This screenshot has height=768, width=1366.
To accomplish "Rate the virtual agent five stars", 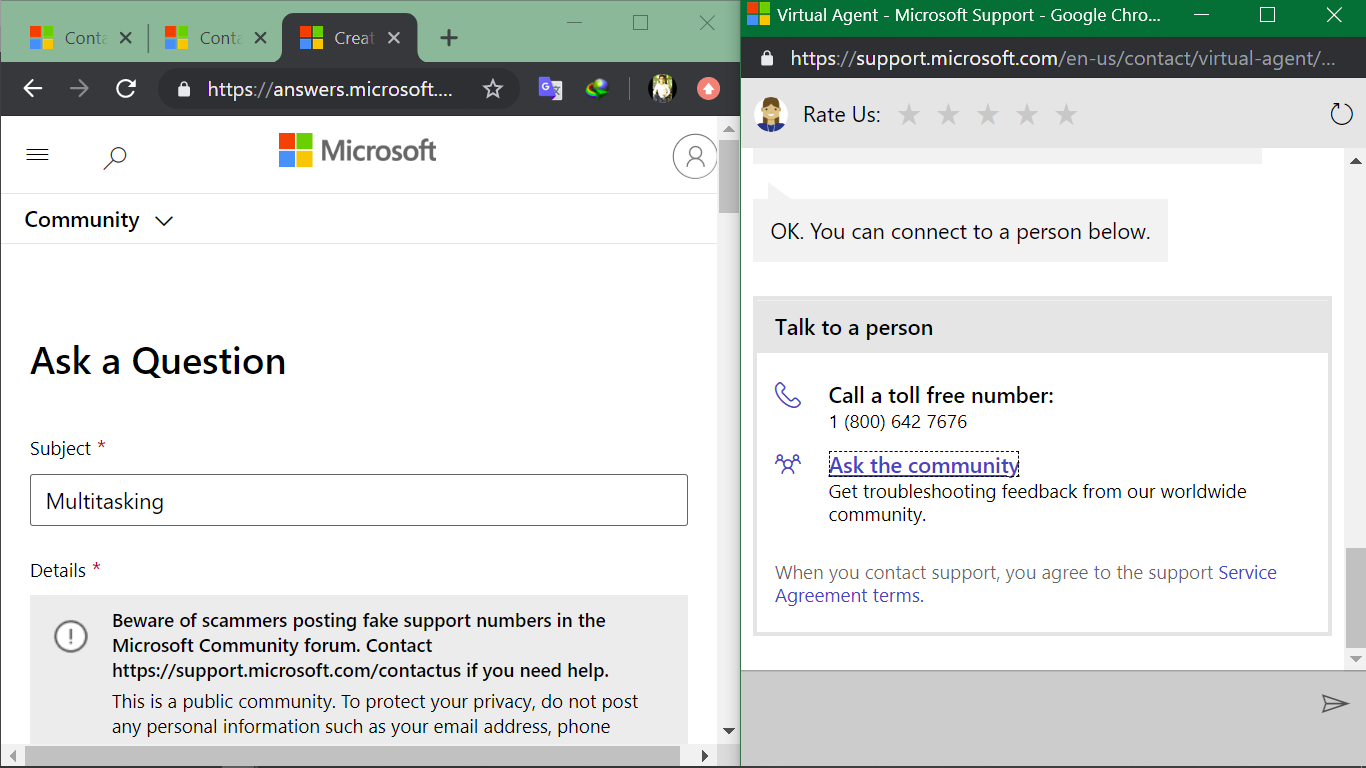I will (1066, 115).
